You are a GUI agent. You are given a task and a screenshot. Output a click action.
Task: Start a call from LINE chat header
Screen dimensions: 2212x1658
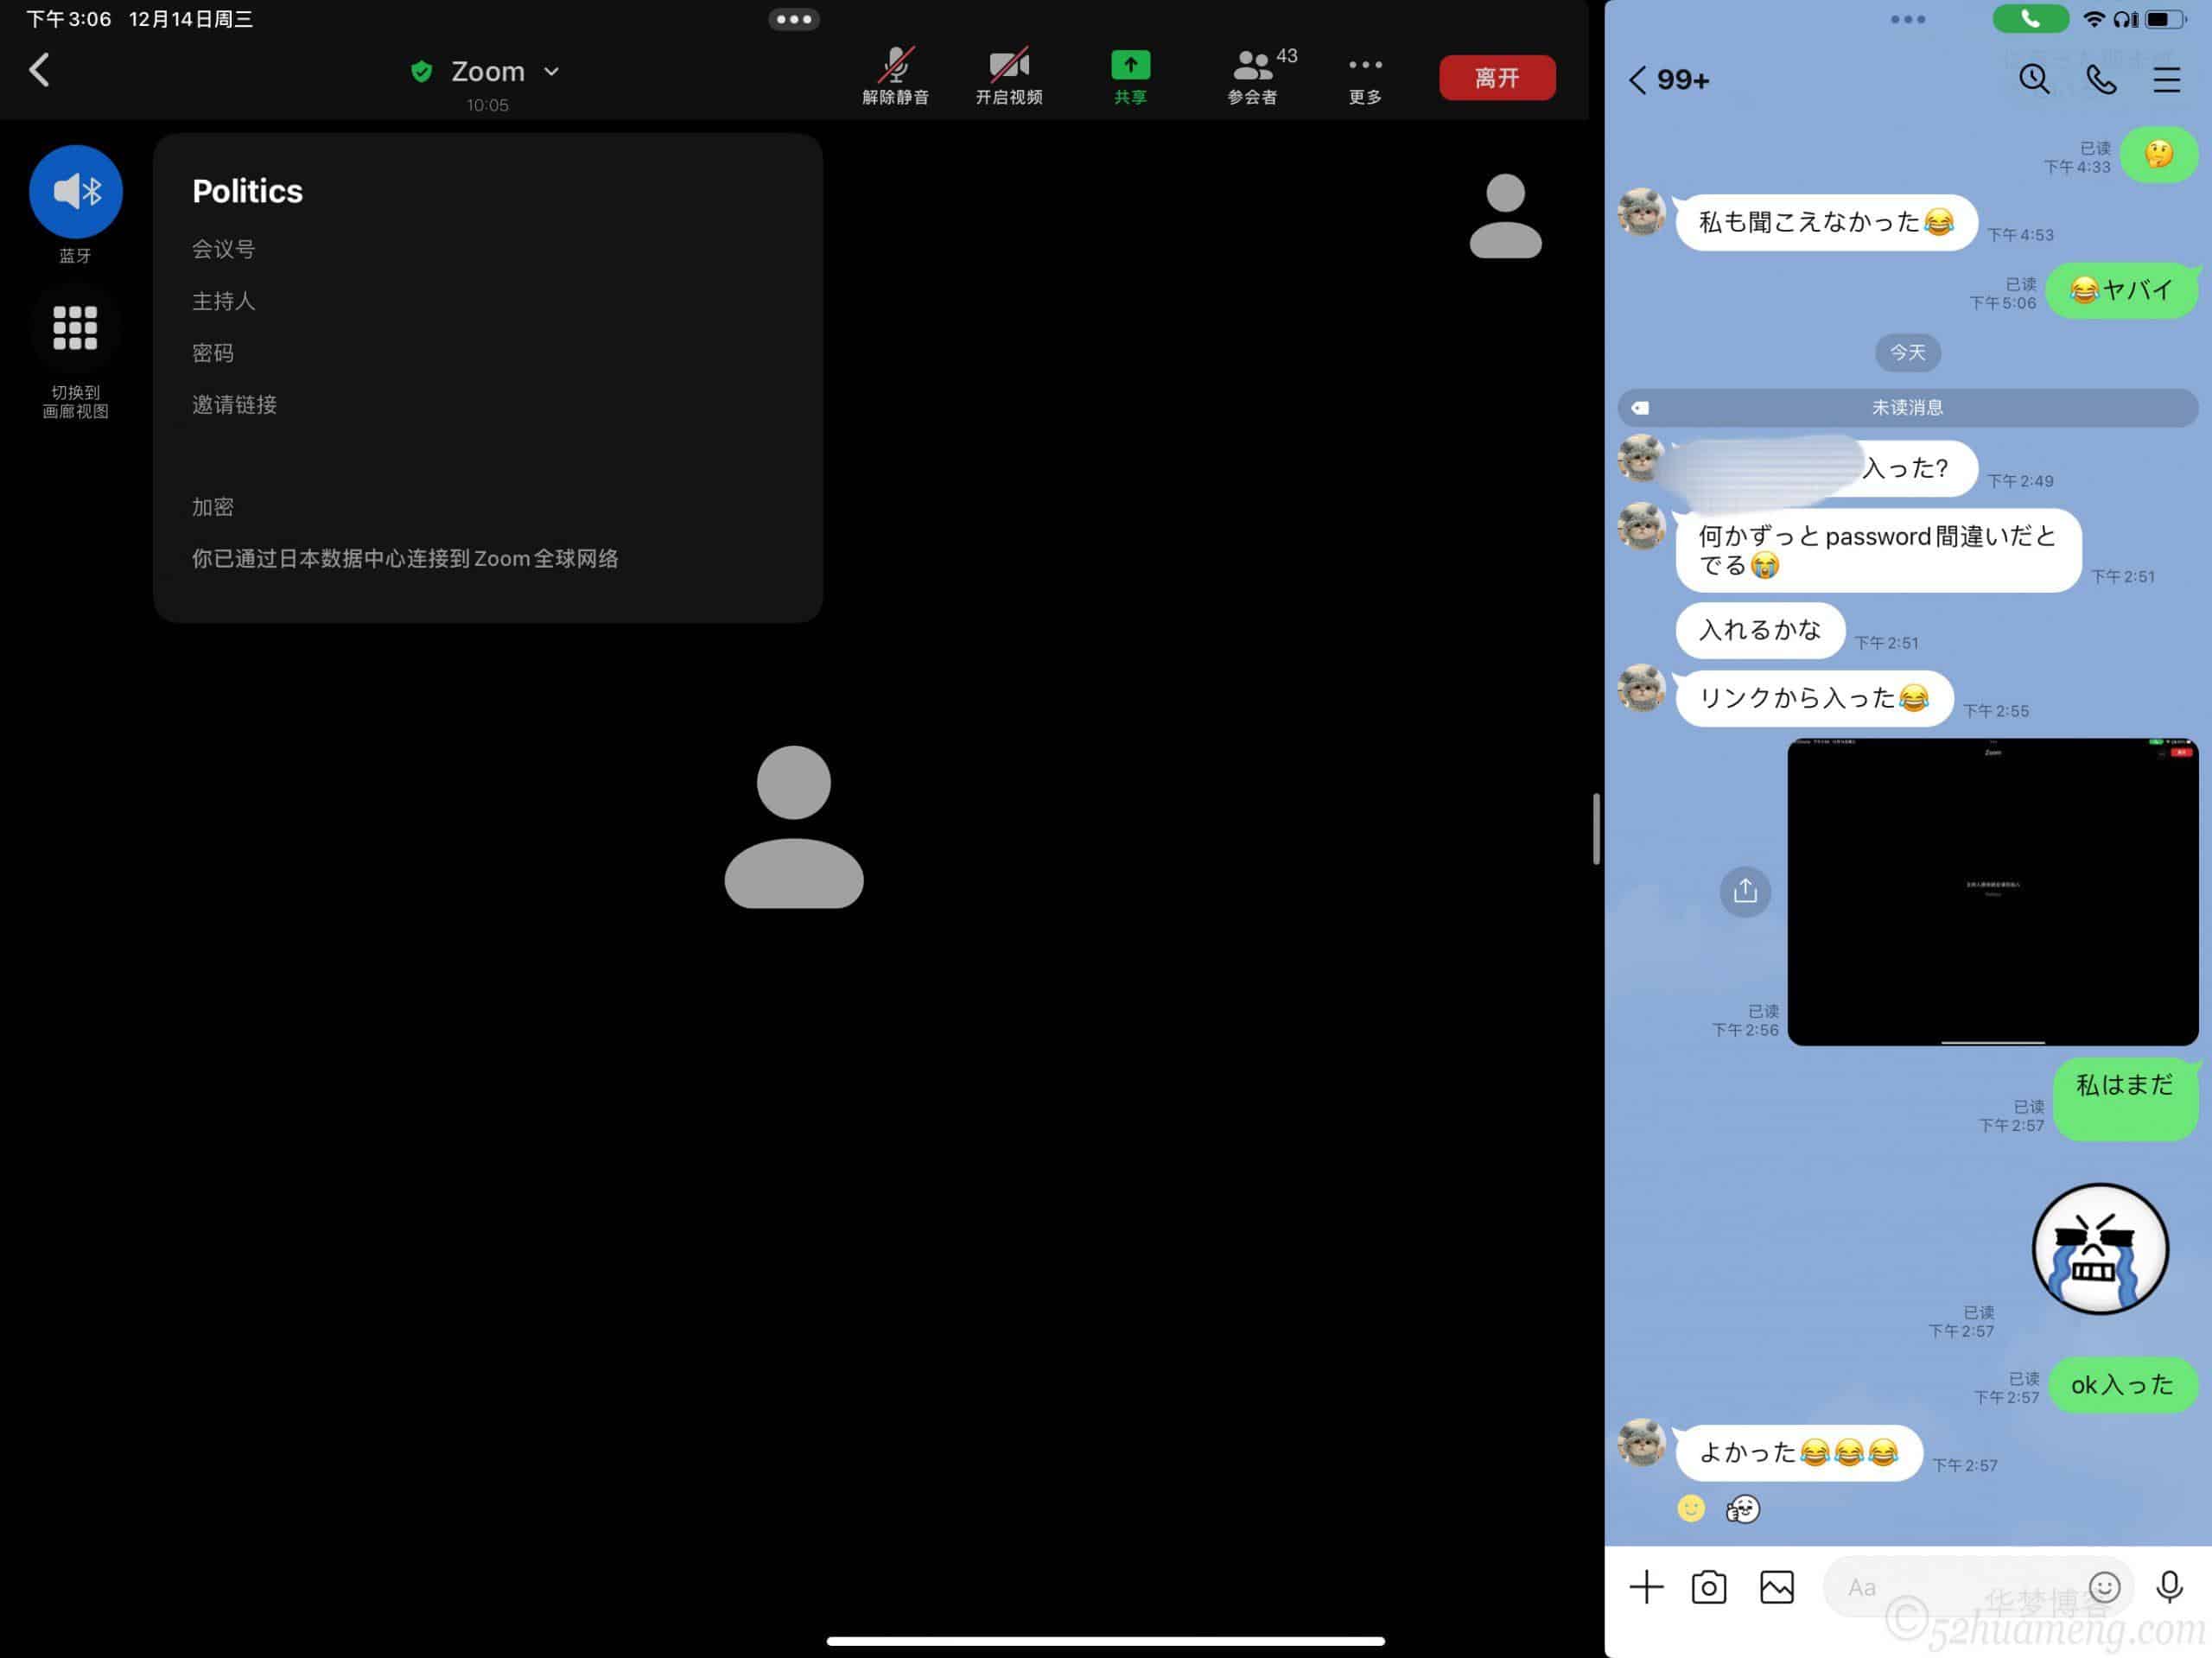click(x=2100, y=79)
